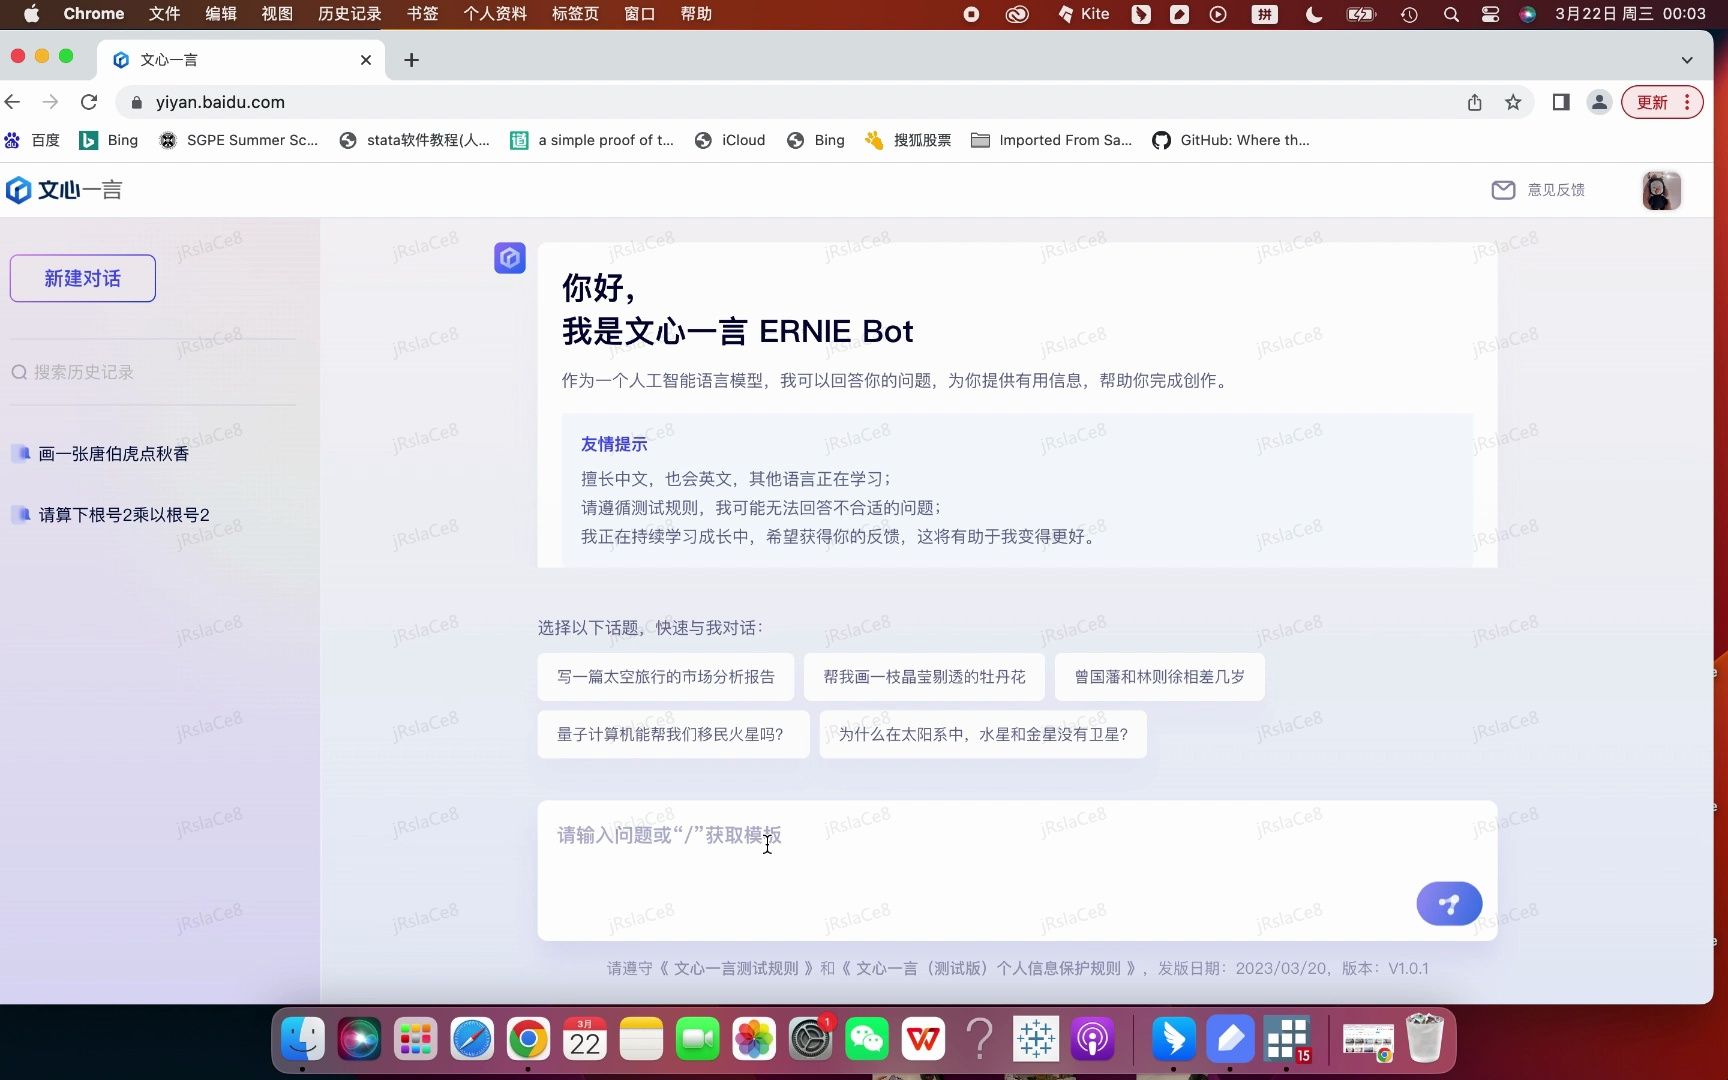Open WeChat from the Dock
The width and height of the screenshot is (1728, 1080).
click(x=867, y=1040)
